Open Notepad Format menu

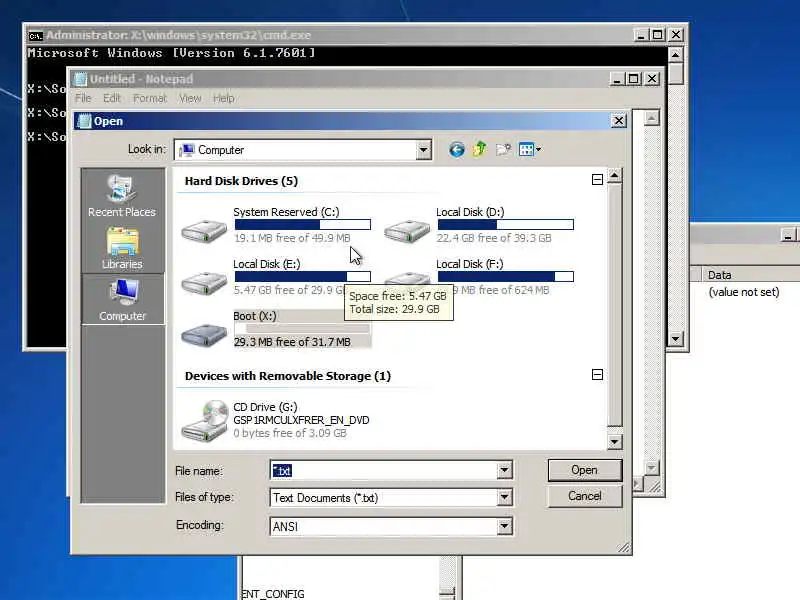point(149,98)
